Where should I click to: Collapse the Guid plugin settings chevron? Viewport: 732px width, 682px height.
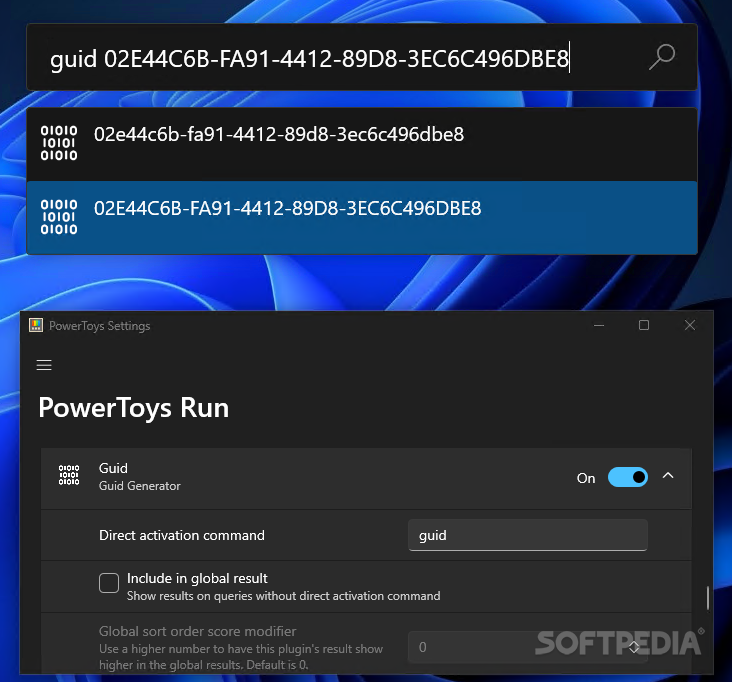(668, 476)
